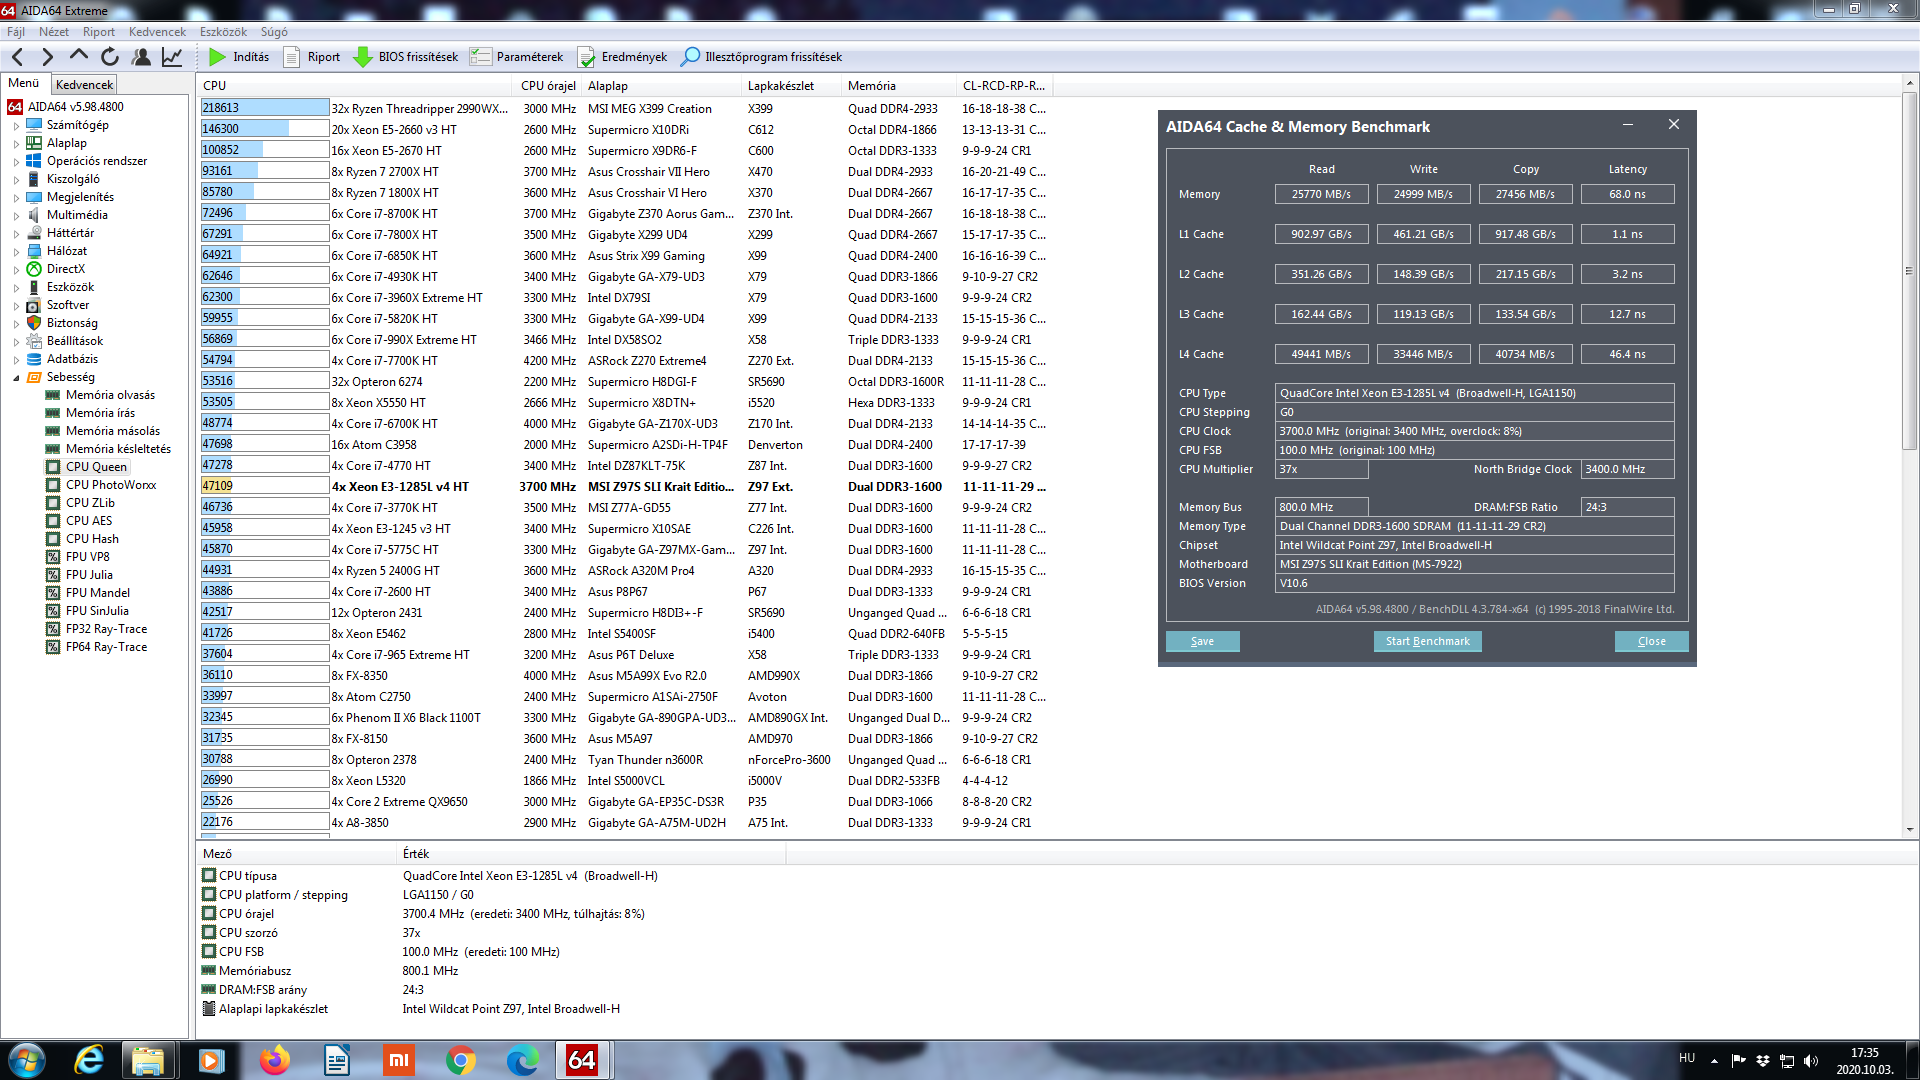The image size is (1920, 1080).
Task: Start benchmark with green Indítás icon
Action: pos(217,57)
